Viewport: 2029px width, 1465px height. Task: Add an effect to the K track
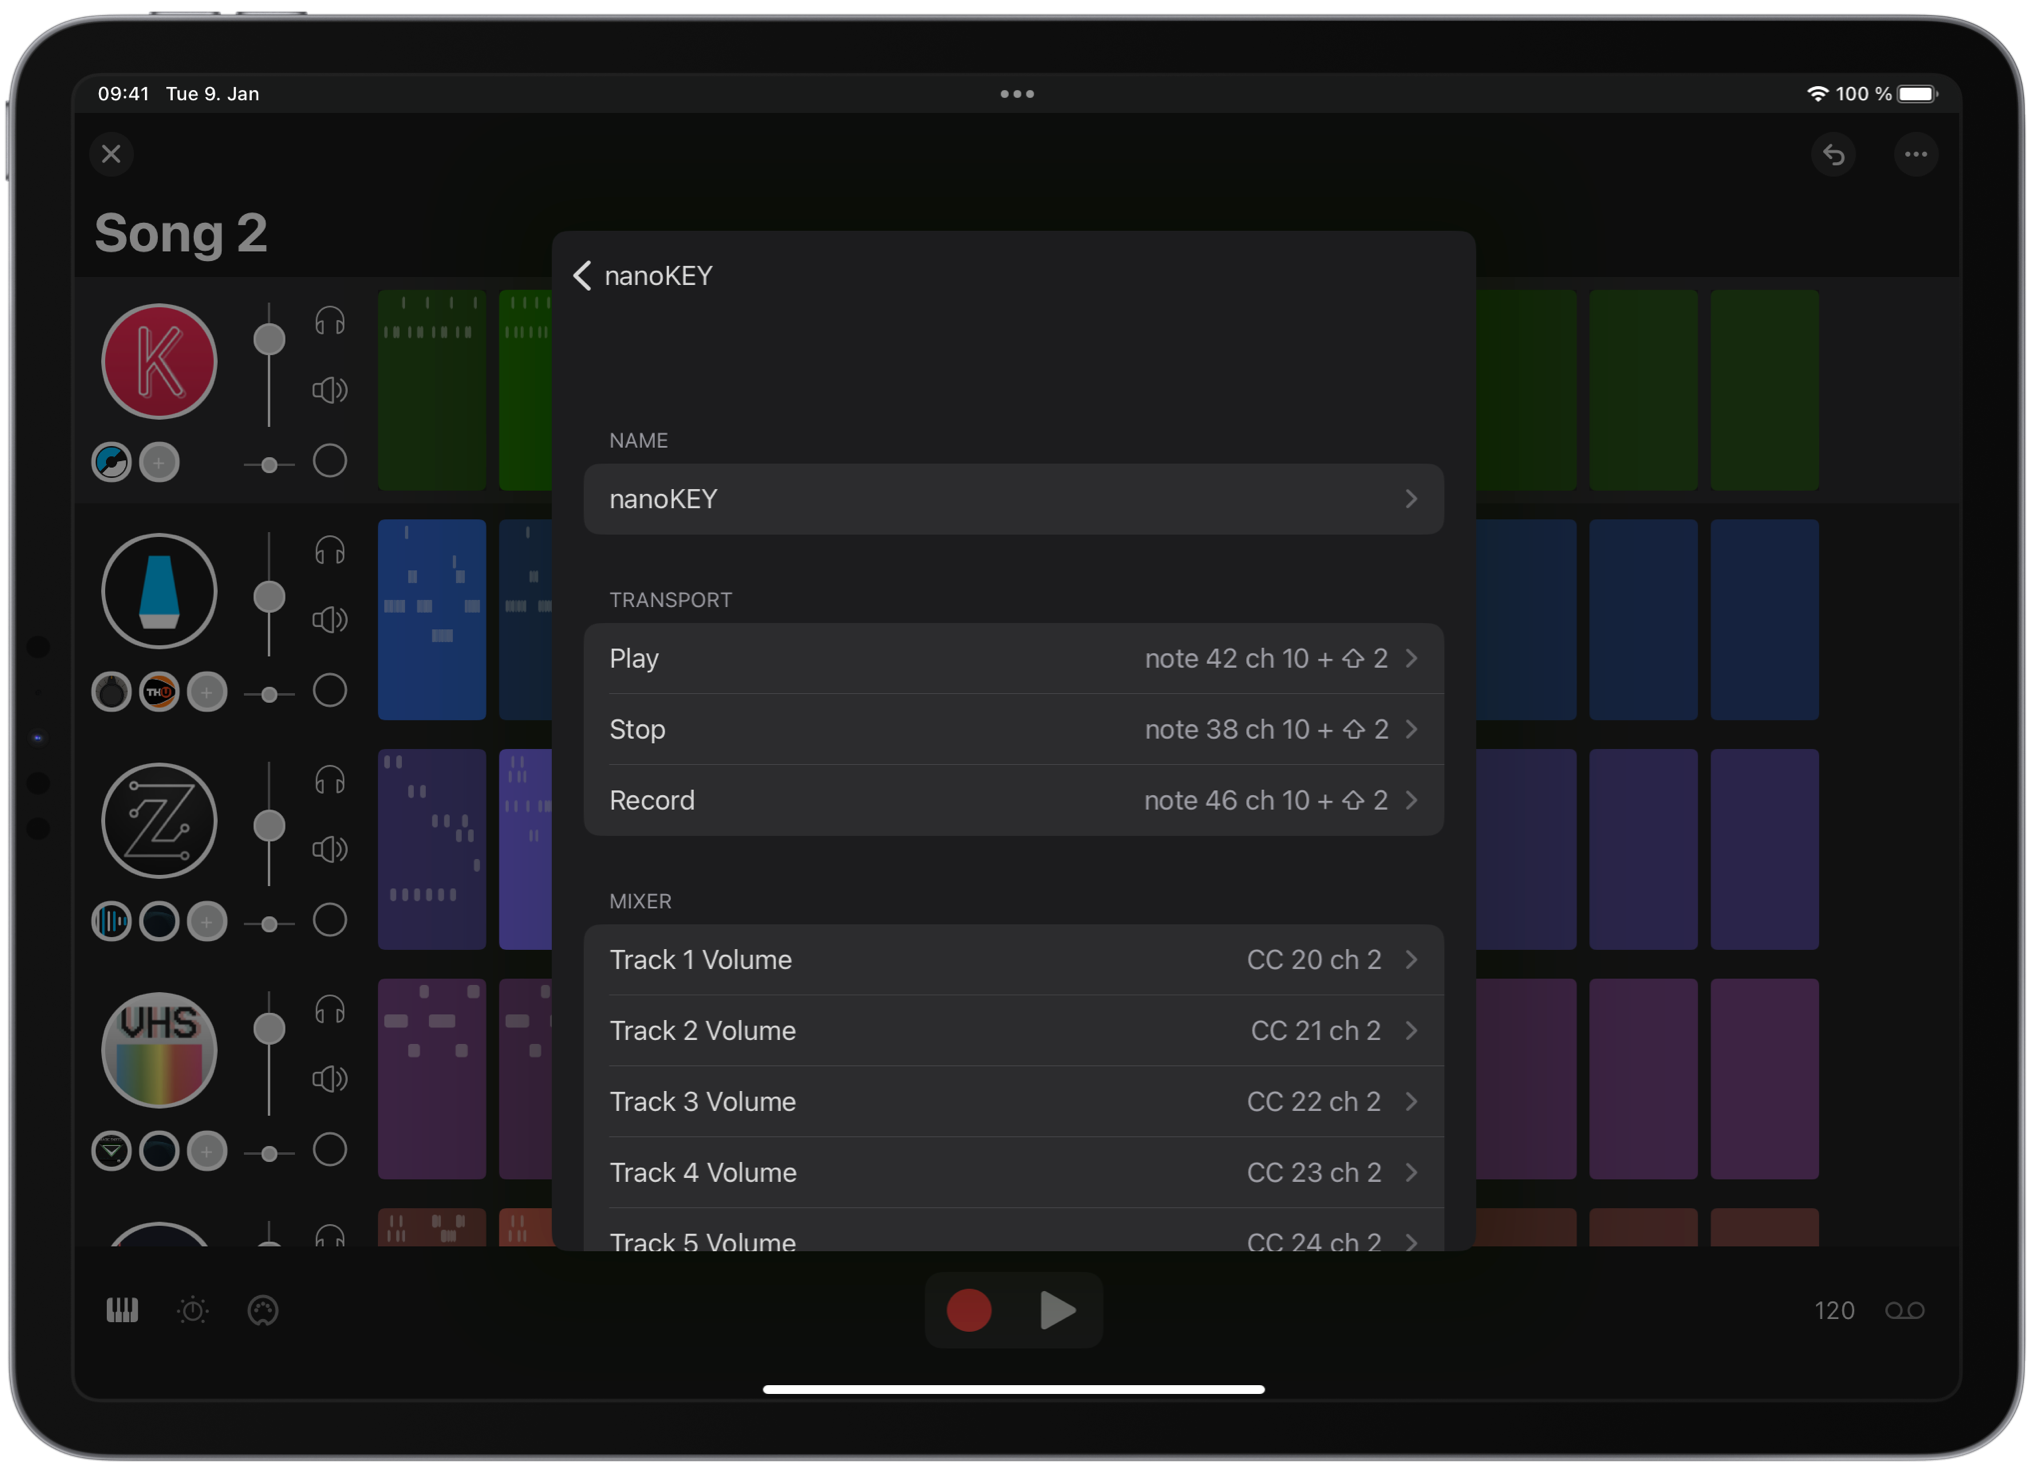[x=159, y=462]
